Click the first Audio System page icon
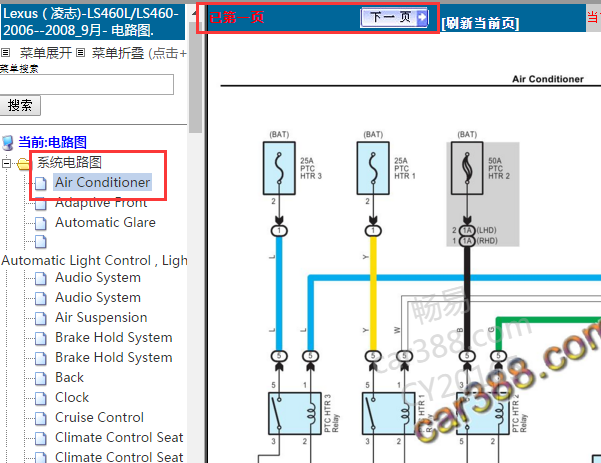The image size is (601, 463). [41, 279]
